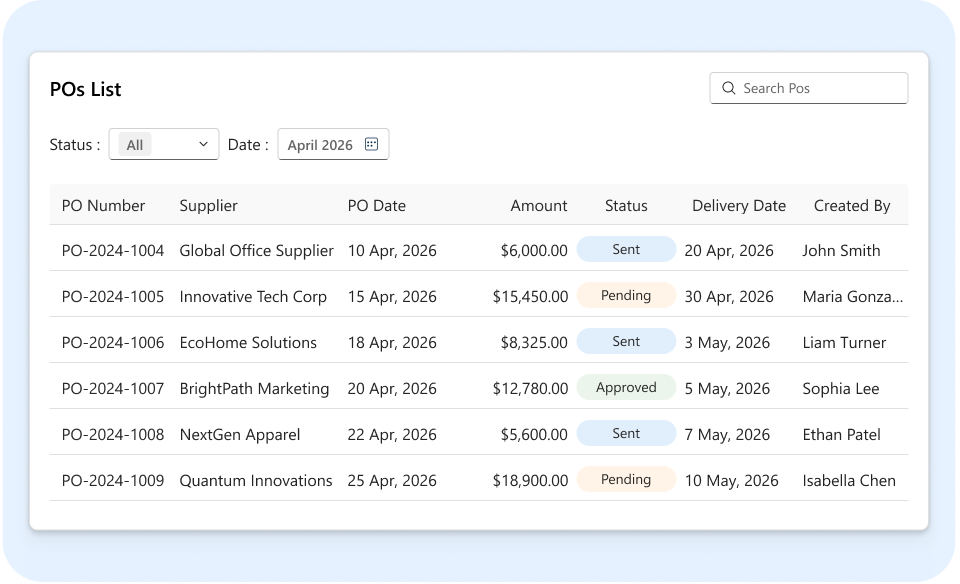Click delivery date 30 Apr, 2026
Screen dimensions: 960x584
[x=729, y=296]
